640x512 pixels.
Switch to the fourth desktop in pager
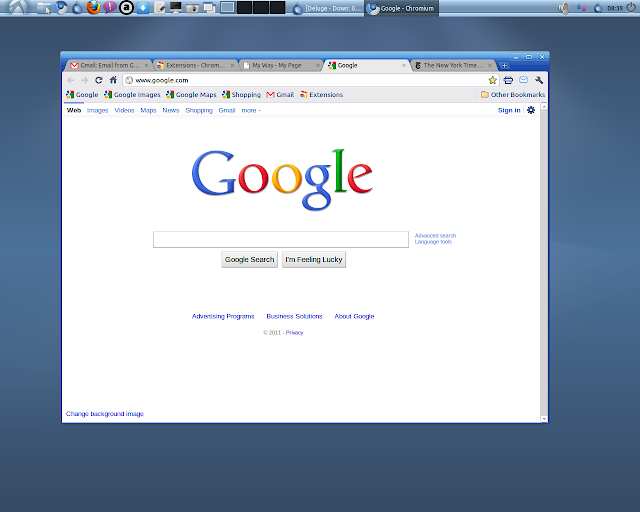[x=277, y=7]
